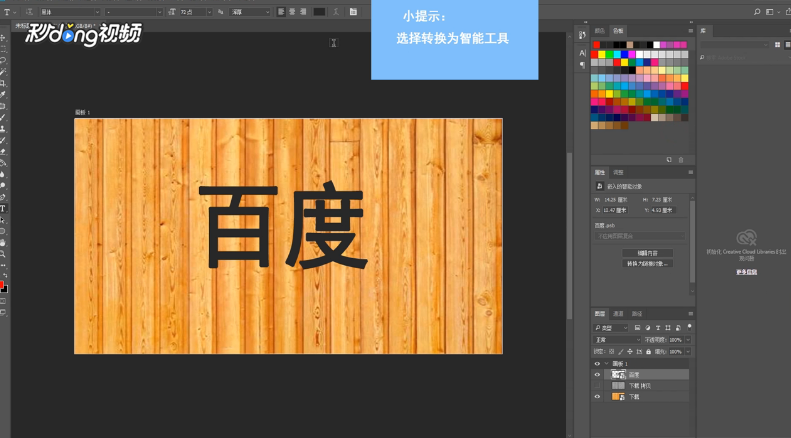This screenshot has height=438, width=791.
Task: Switch to the Paths tab
Action: 637,314
